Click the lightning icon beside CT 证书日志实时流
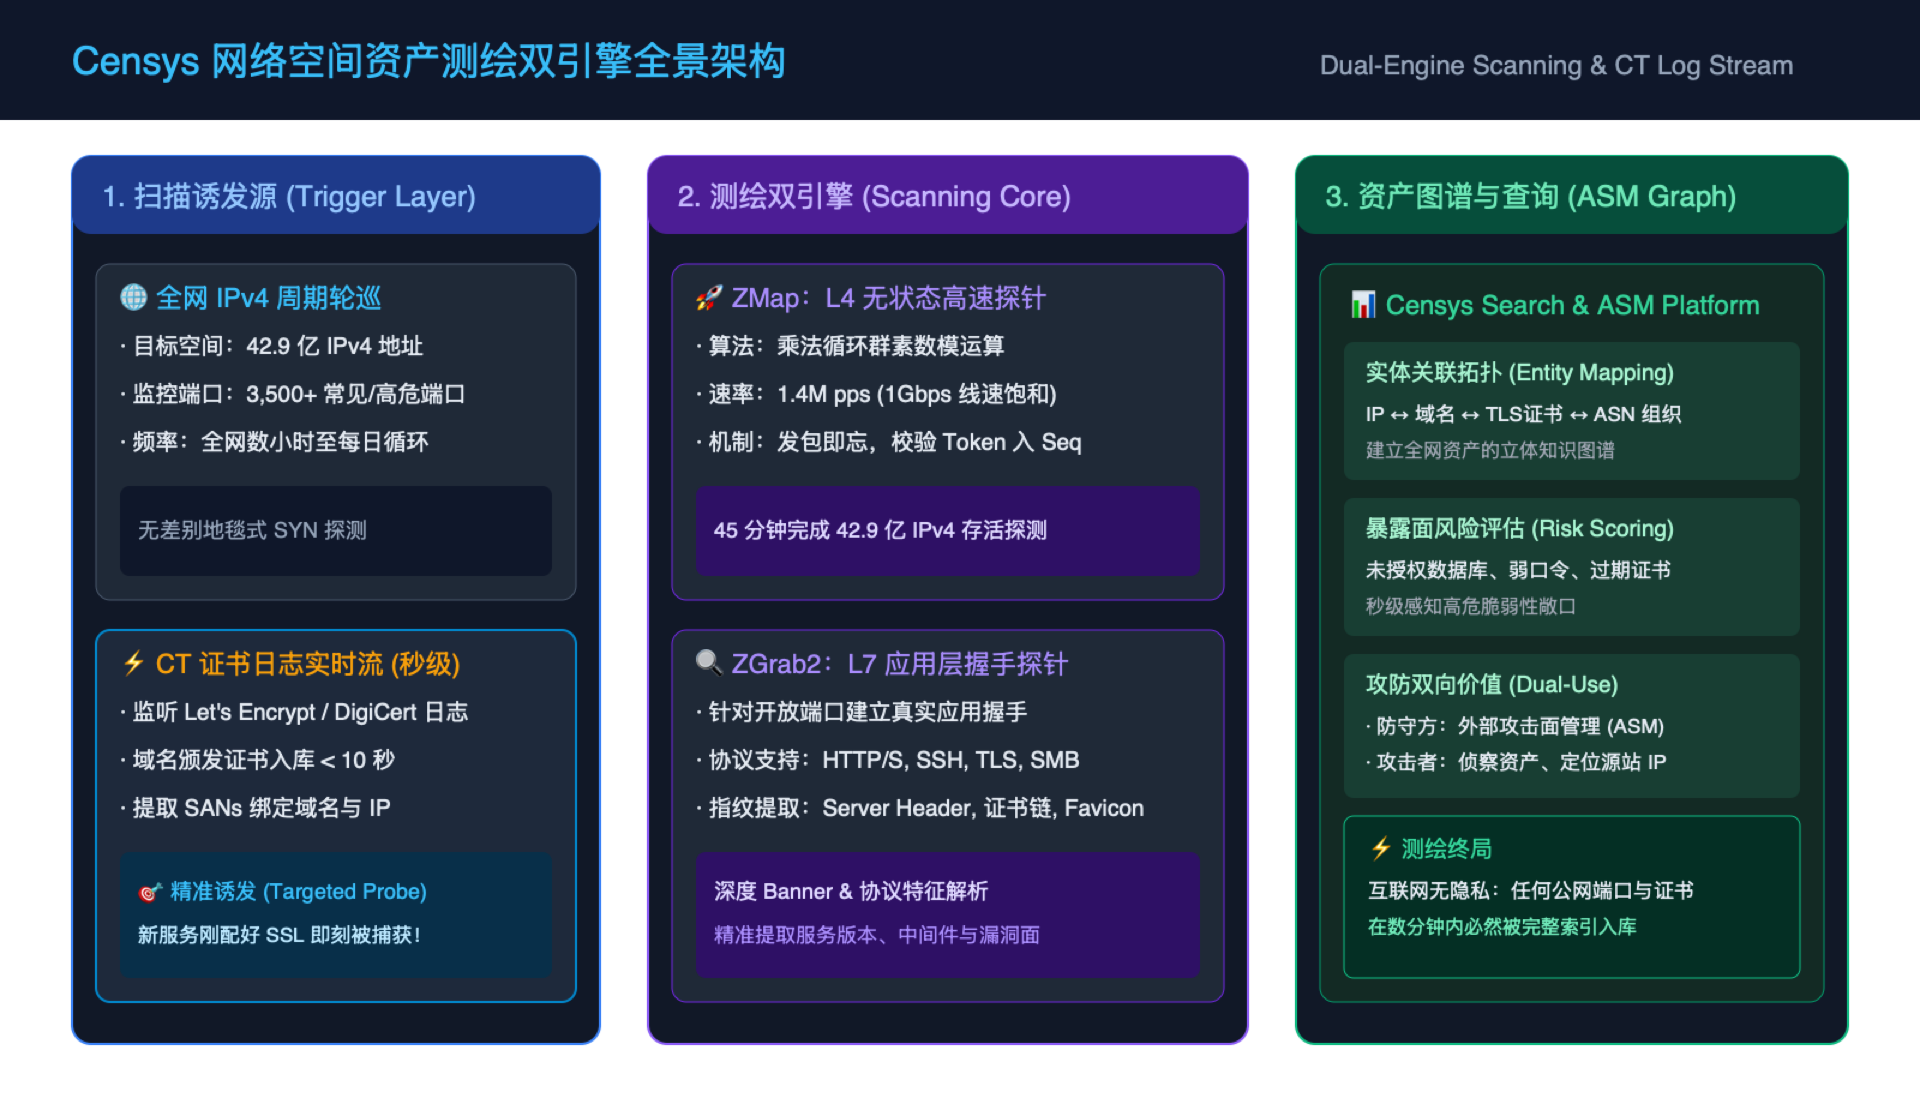This screenshot has width=1920, height=1104. [133, 663]
